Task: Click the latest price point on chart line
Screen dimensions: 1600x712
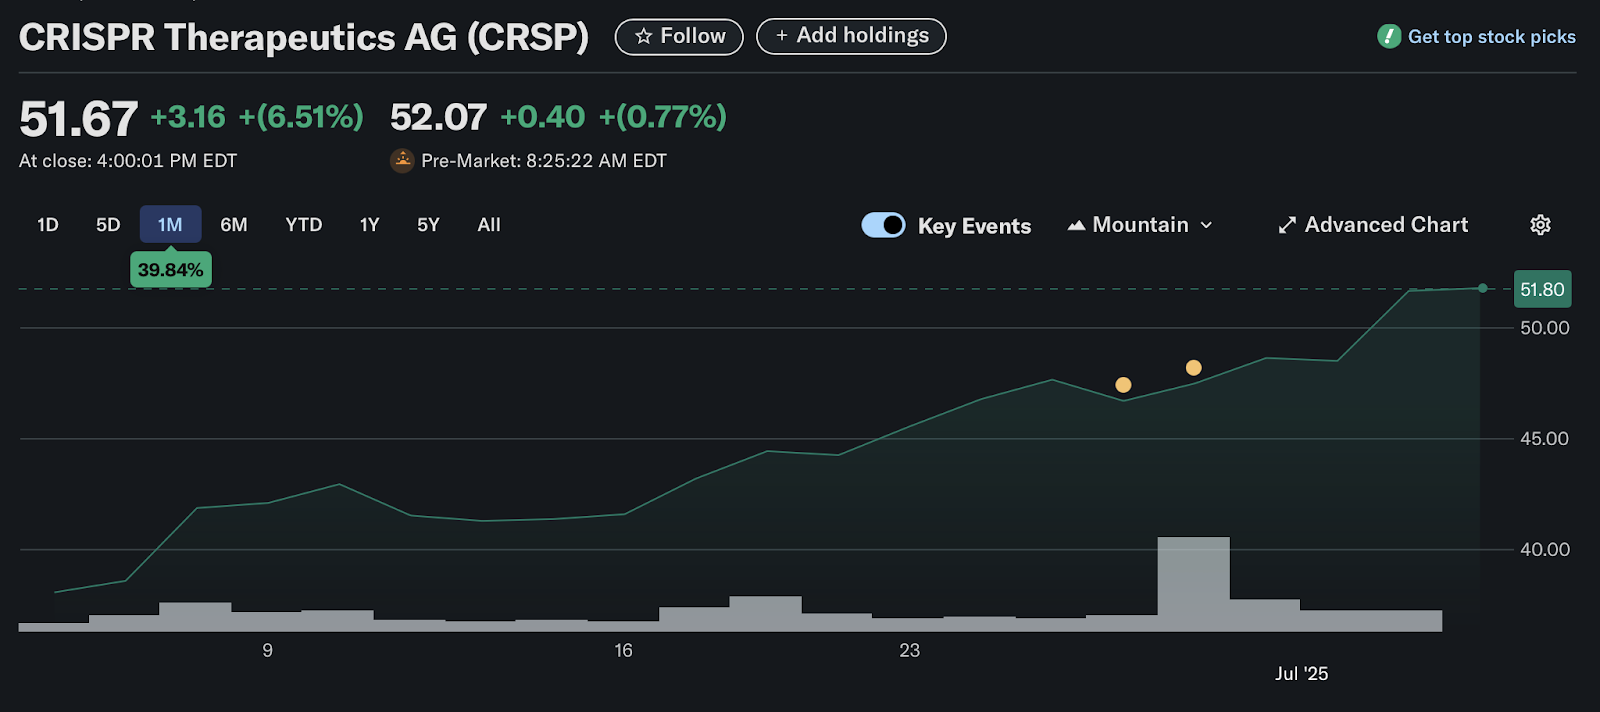Action: click(1482, 288)
